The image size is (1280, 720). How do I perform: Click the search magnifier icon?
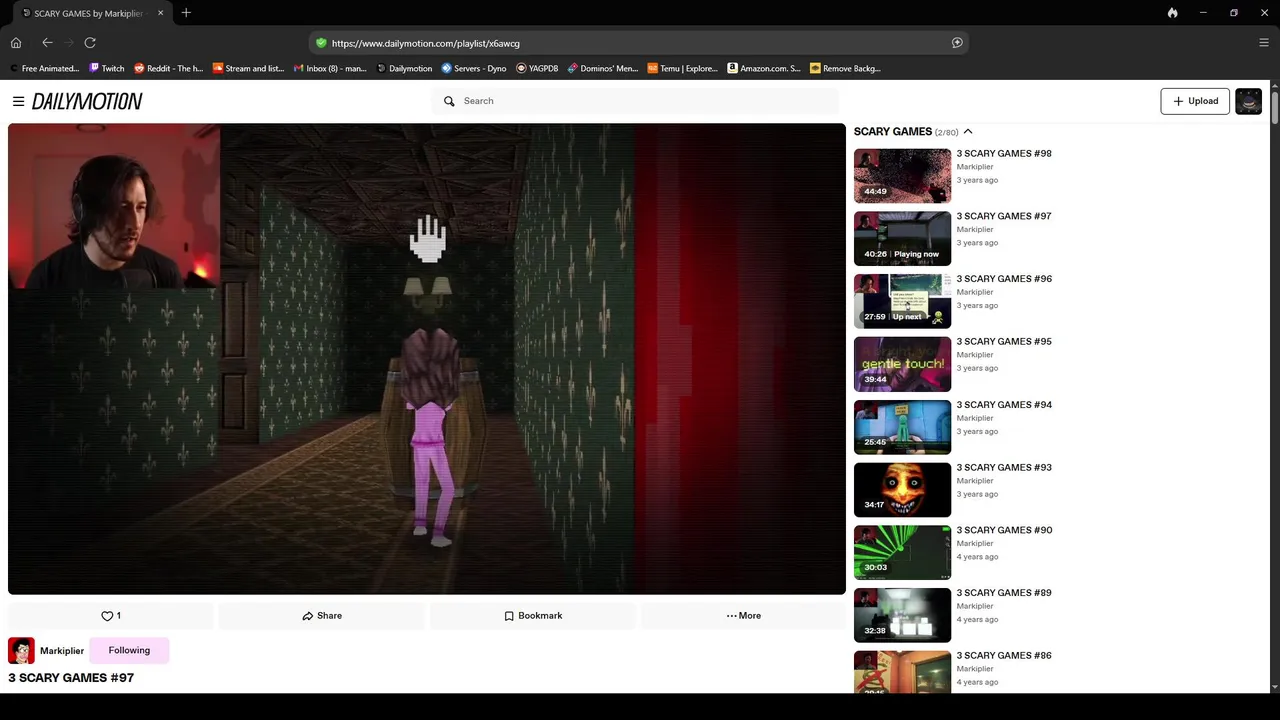tap(449, 101)
